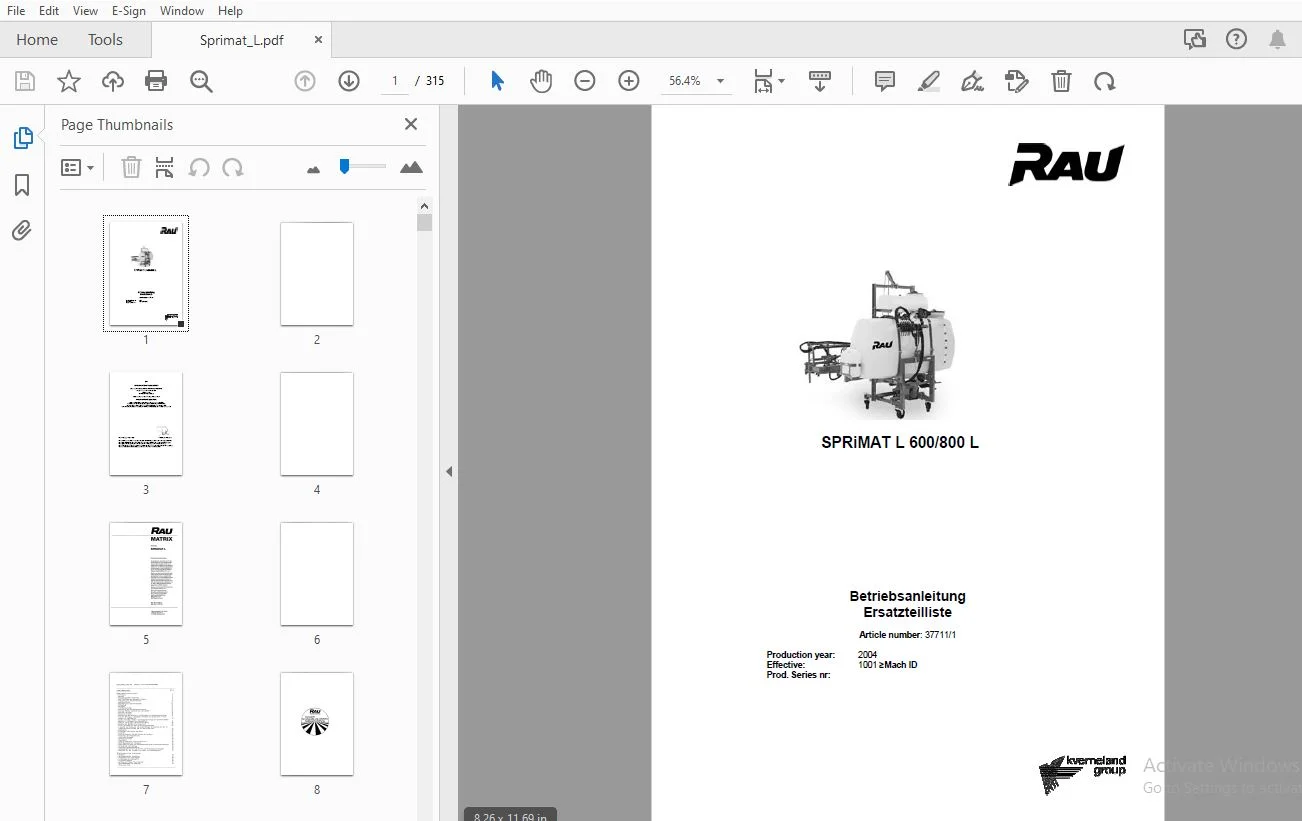Viewport: 1302px width, 821px height.
Task: Open Page Thumbnails sidebar icon
Action: pyautogui.click(x=22, y=138)
